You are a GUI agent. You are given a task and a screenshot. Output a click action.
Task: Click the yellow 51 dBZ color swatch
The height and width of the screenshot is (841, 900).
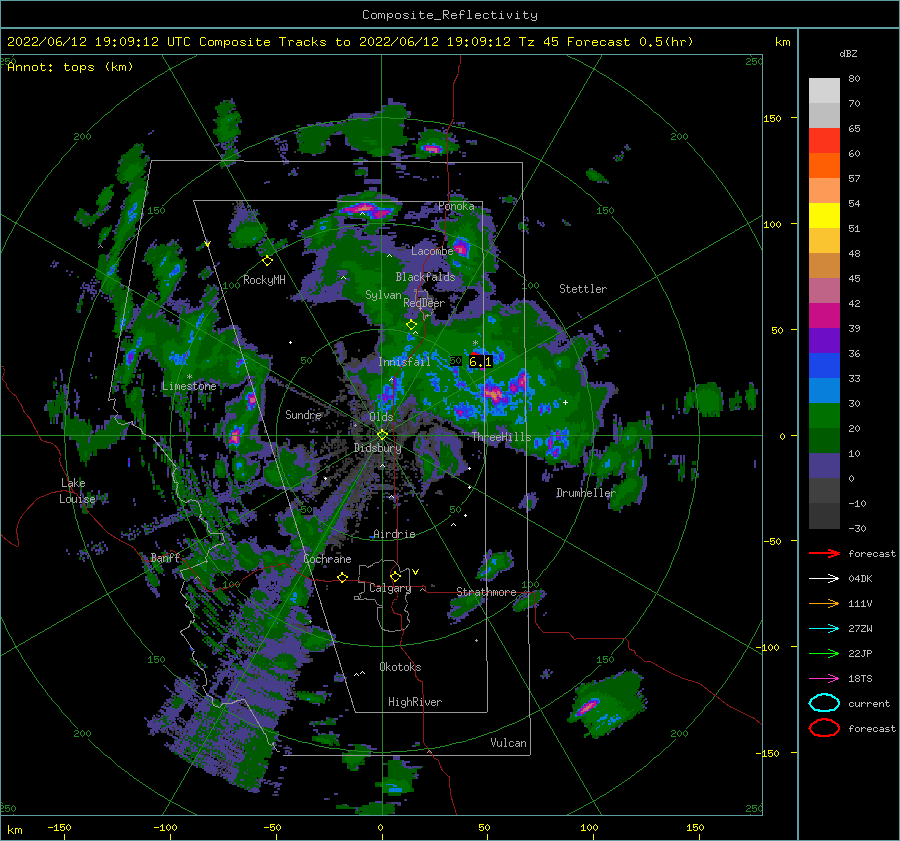pyautogui.click(x=824, y=215)
